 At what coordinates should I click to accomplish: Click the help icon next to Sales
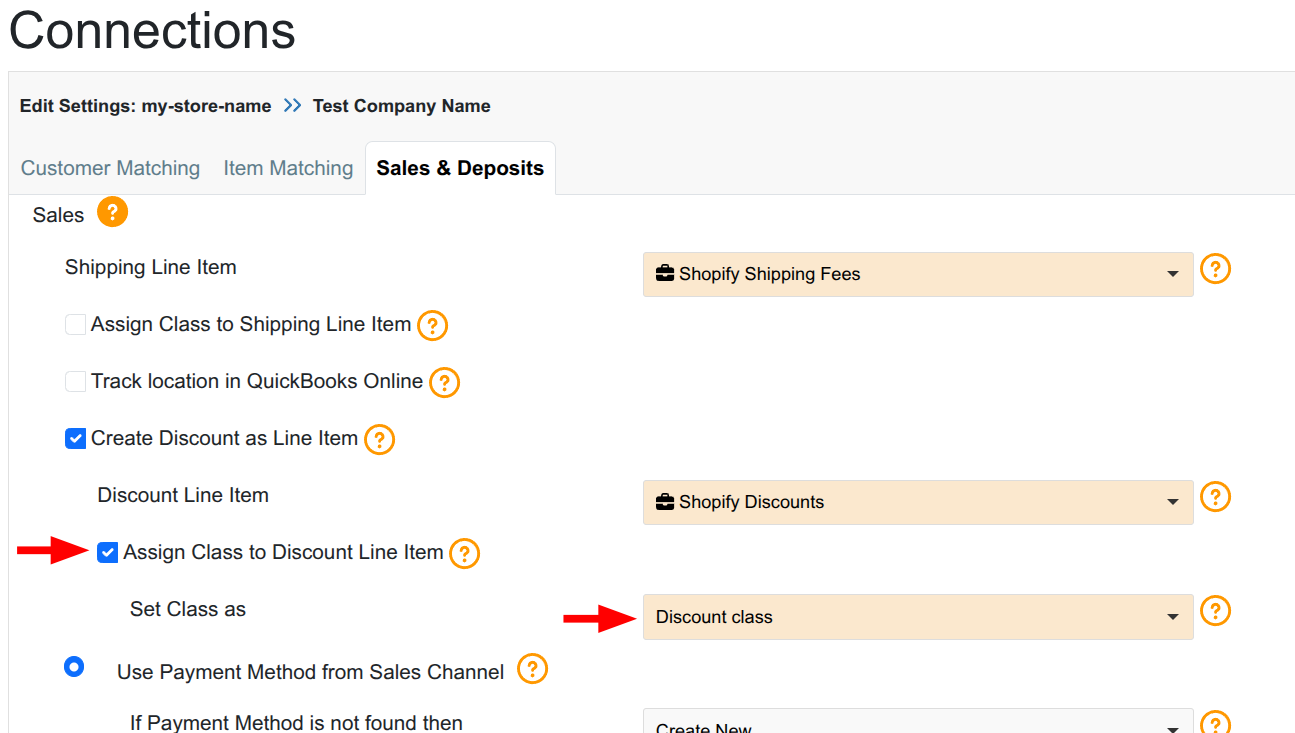click(x=112, y=213)
